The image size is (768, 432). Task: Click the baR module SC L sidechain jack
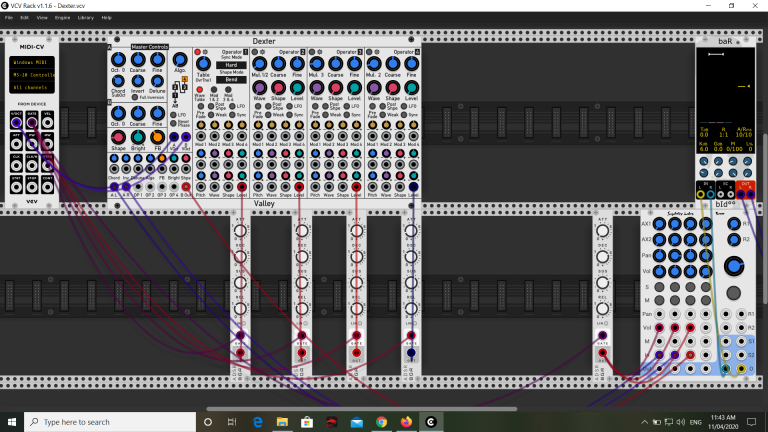(720, 194)
